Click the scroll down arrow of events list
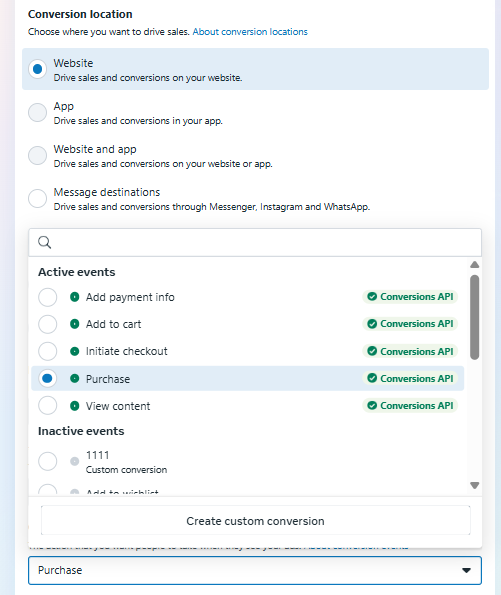 coord(474,485)
